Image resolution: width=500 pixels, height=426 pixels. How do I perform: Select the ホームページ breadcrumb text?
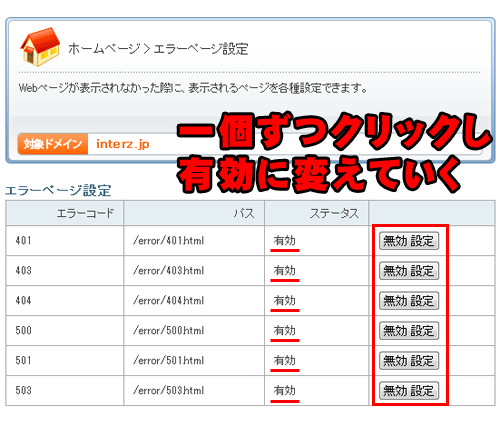coord(104,49)
